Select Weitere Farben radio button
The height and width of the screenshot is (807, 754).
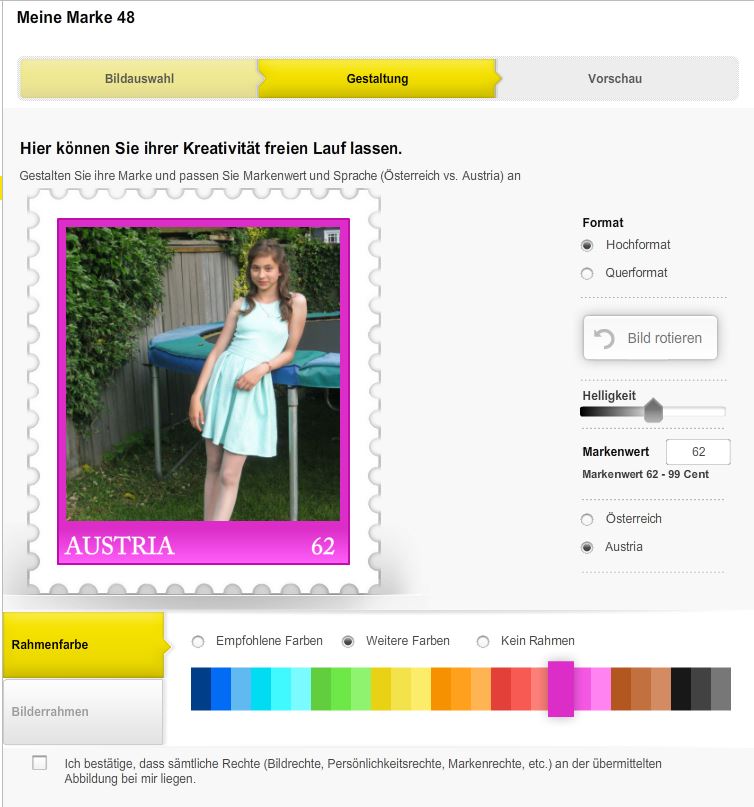click(348, 641)
